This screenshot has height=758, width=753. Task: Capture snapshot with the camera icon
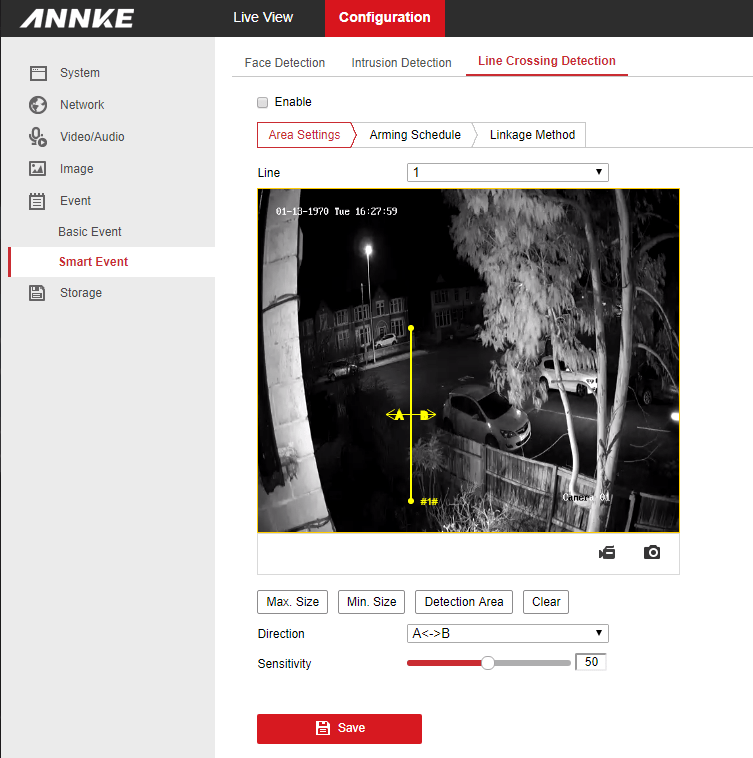[x=652, y=552]
